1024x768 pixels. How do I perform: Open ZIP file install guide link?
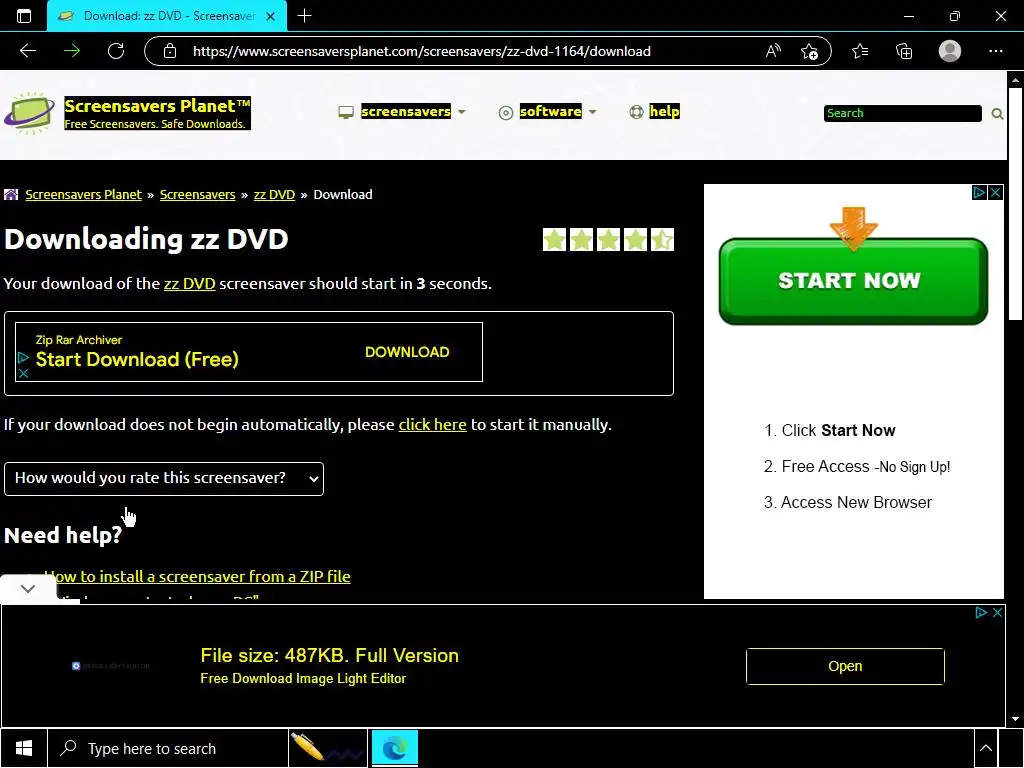pos(197,577)
